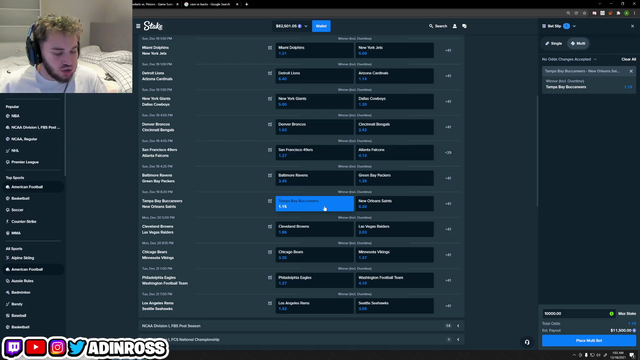Open NBA in Popular sidebar

click(x=16, y=116)
